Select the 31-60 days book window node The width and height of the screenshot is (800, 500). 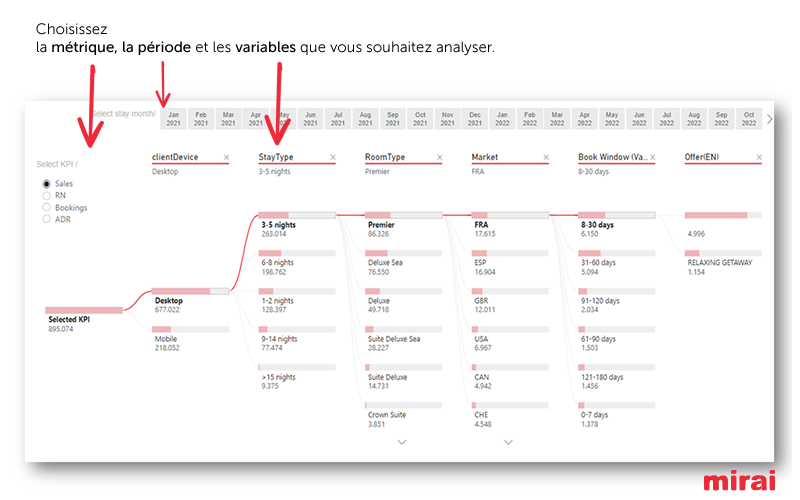point(617,253)
